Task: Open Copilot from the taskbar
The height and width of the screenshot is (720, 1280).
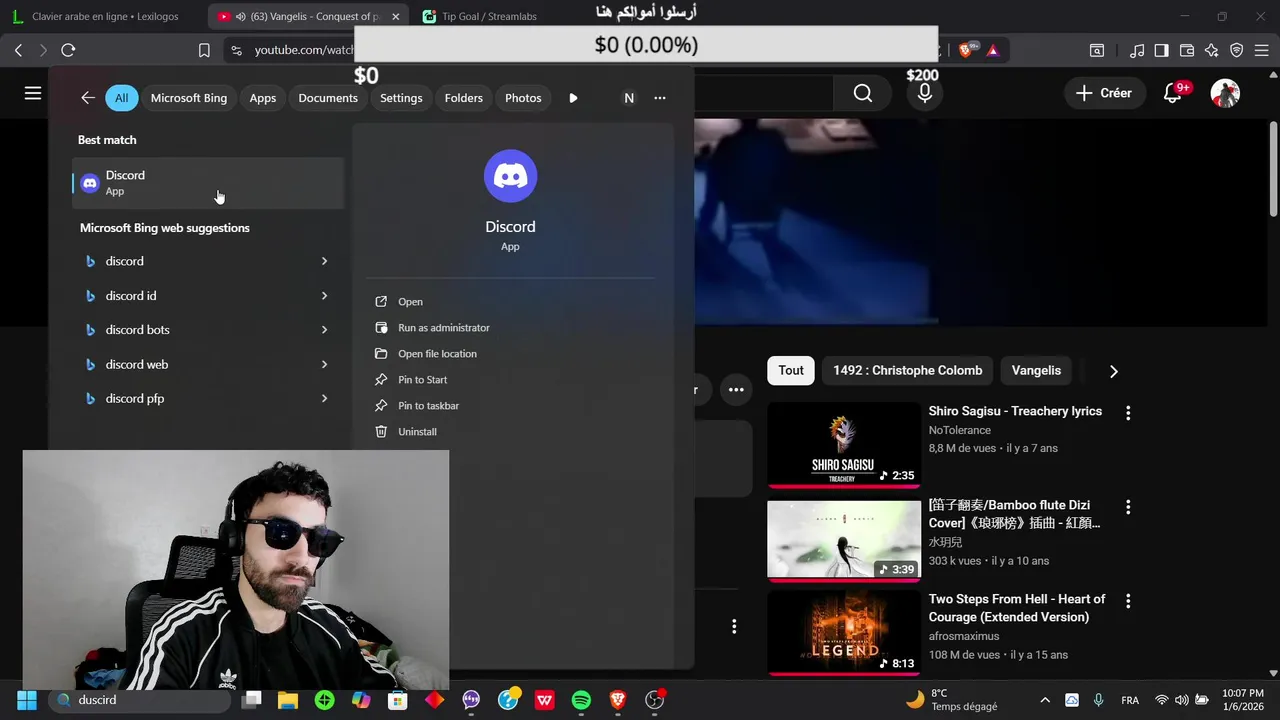Action: [x=361, y=700]
